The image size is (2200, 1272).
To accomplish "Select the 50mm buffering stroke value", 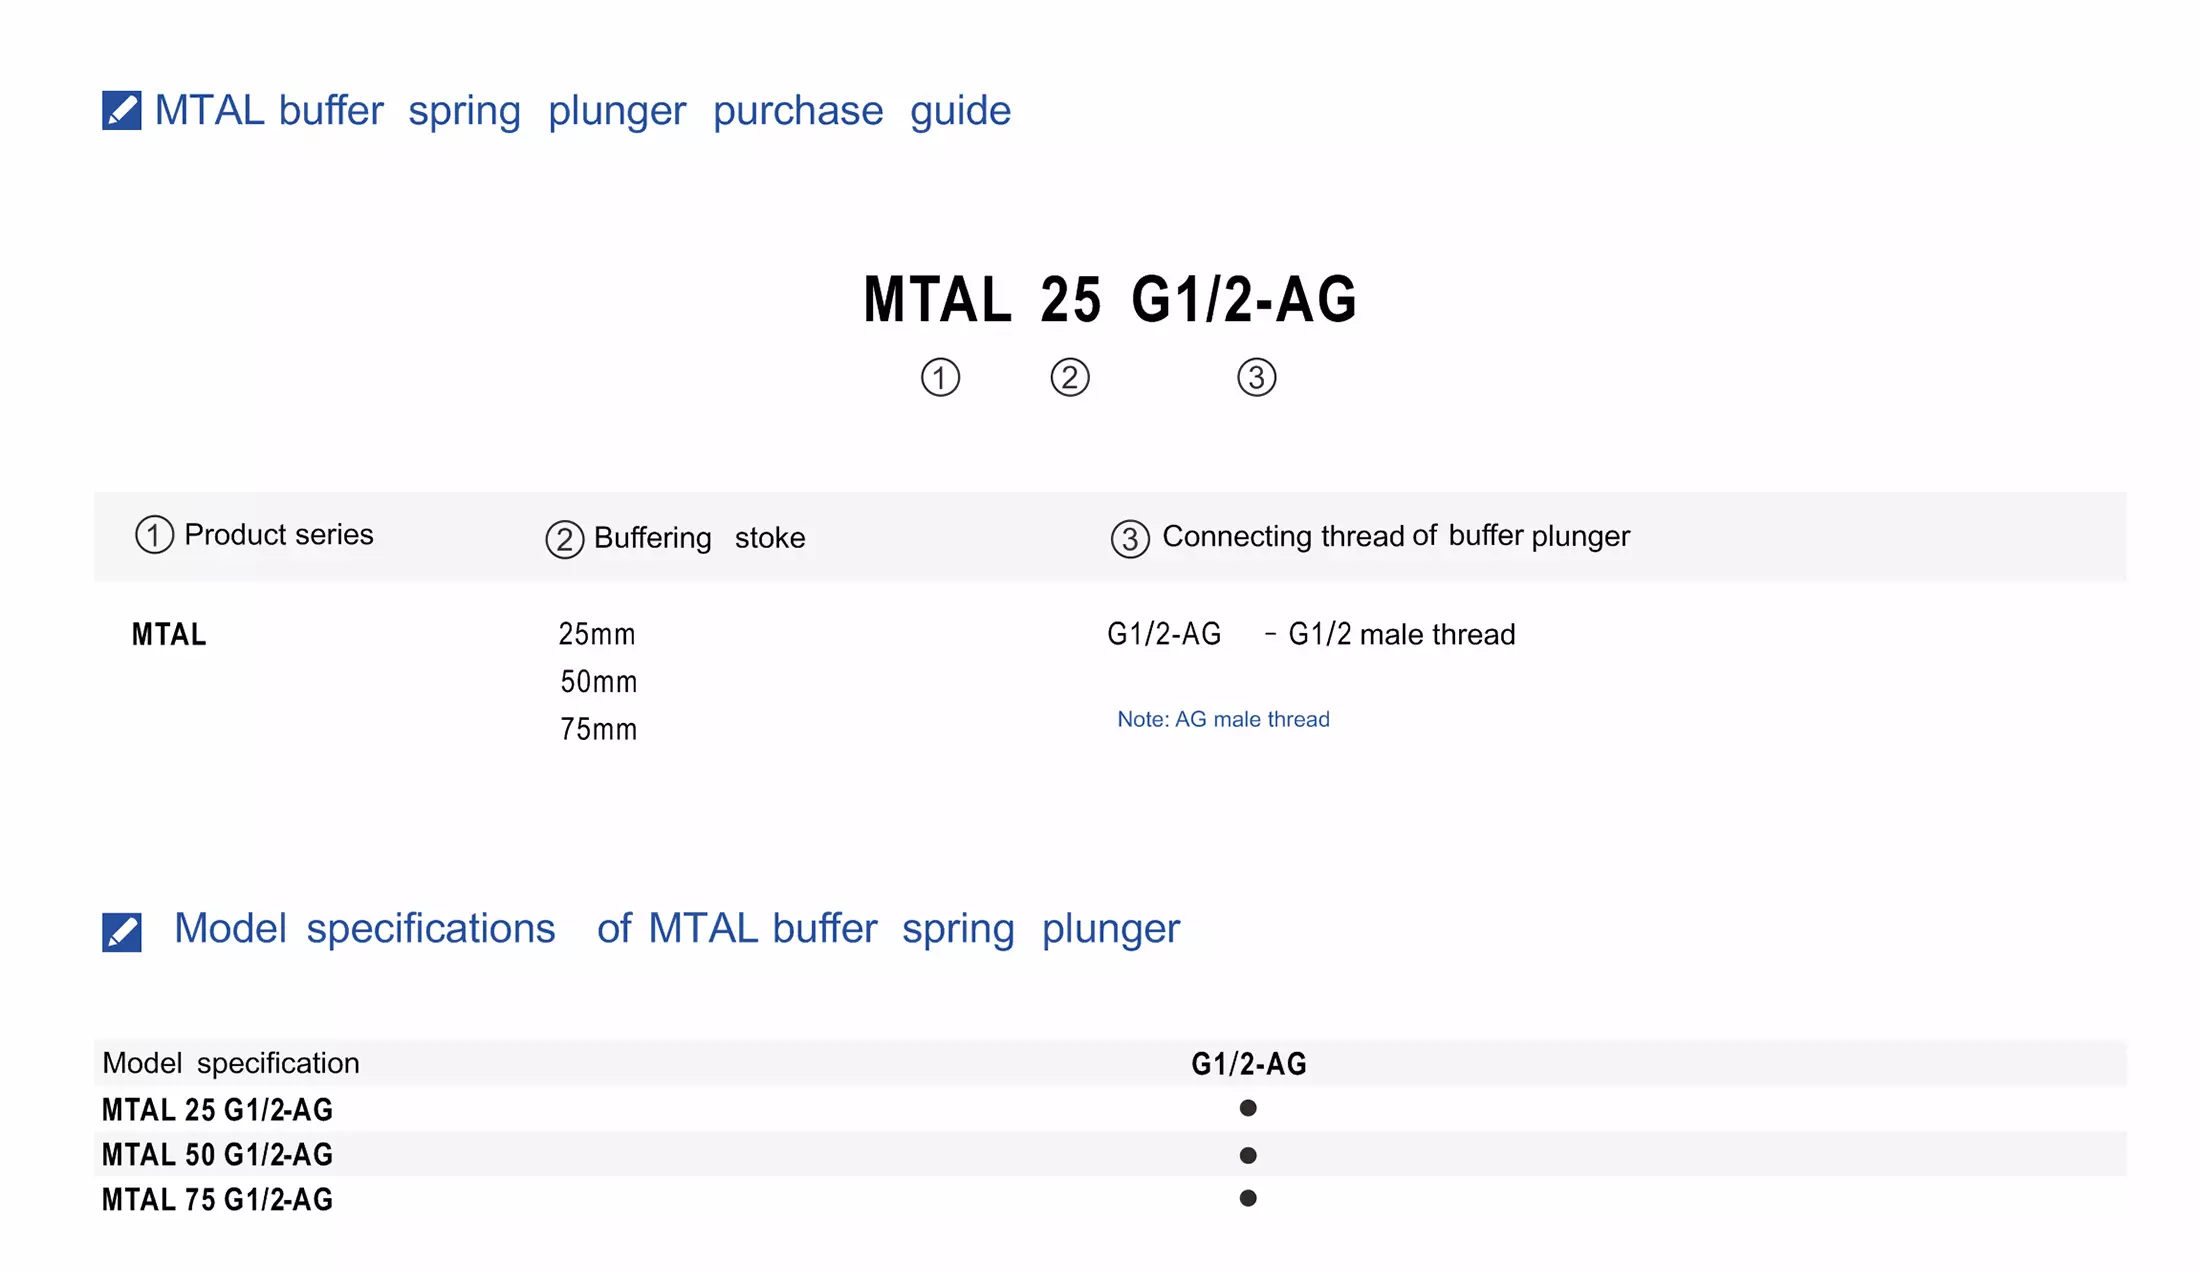I will (598, 682).
